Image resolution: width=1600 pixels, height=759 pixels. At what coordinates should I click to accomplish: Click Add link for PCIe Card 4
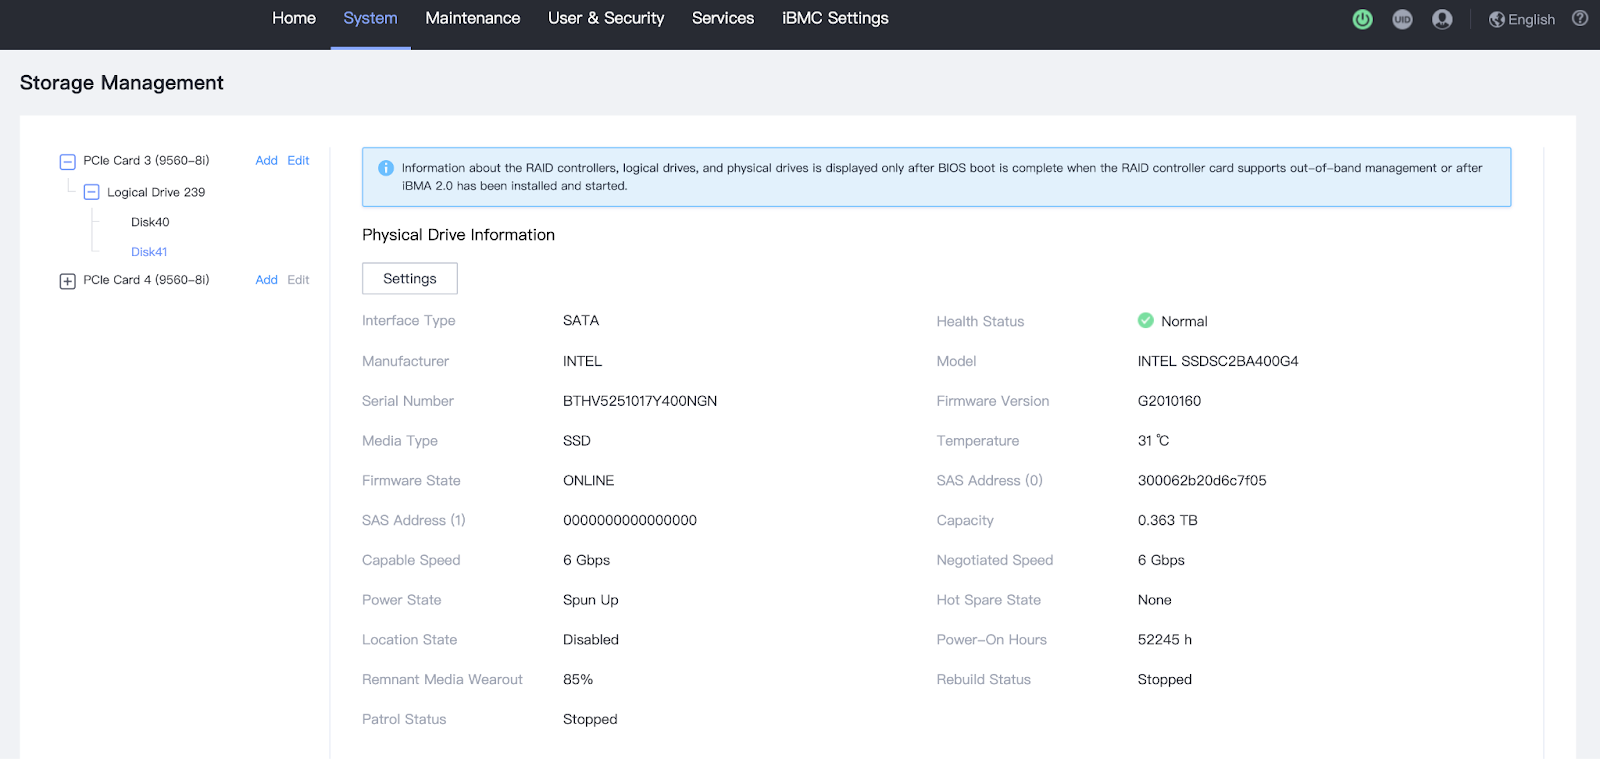[266, 280]
